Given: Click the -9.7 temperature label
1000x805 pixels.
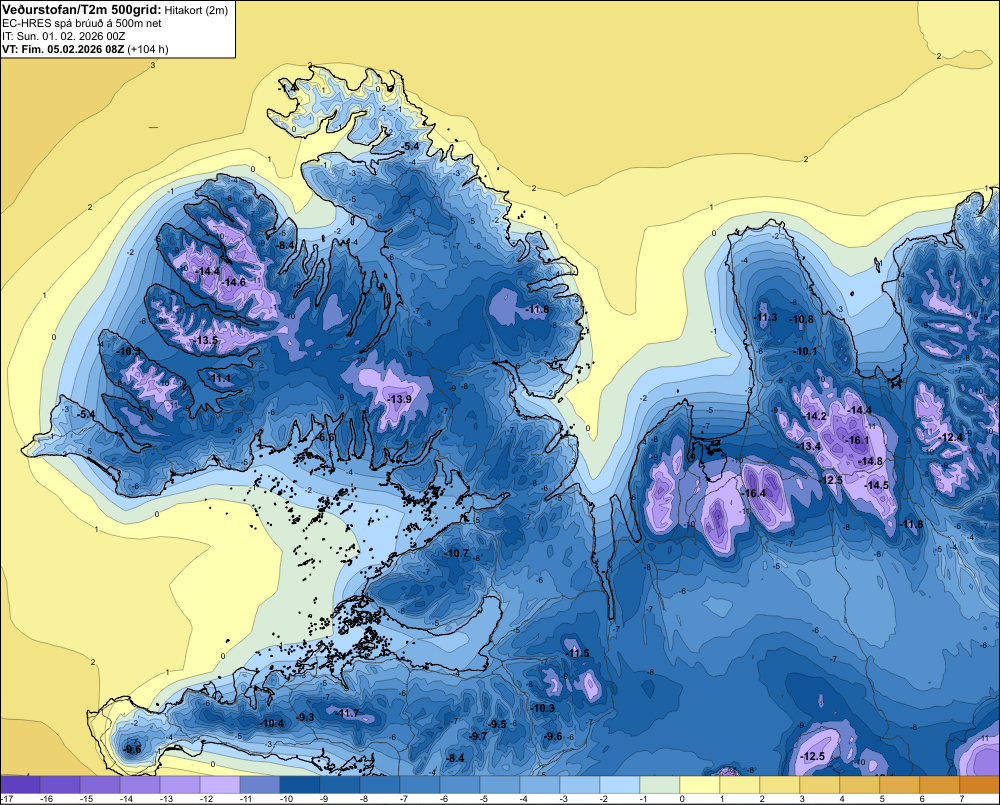Looking at the screenshot, I should click(478, 736).
